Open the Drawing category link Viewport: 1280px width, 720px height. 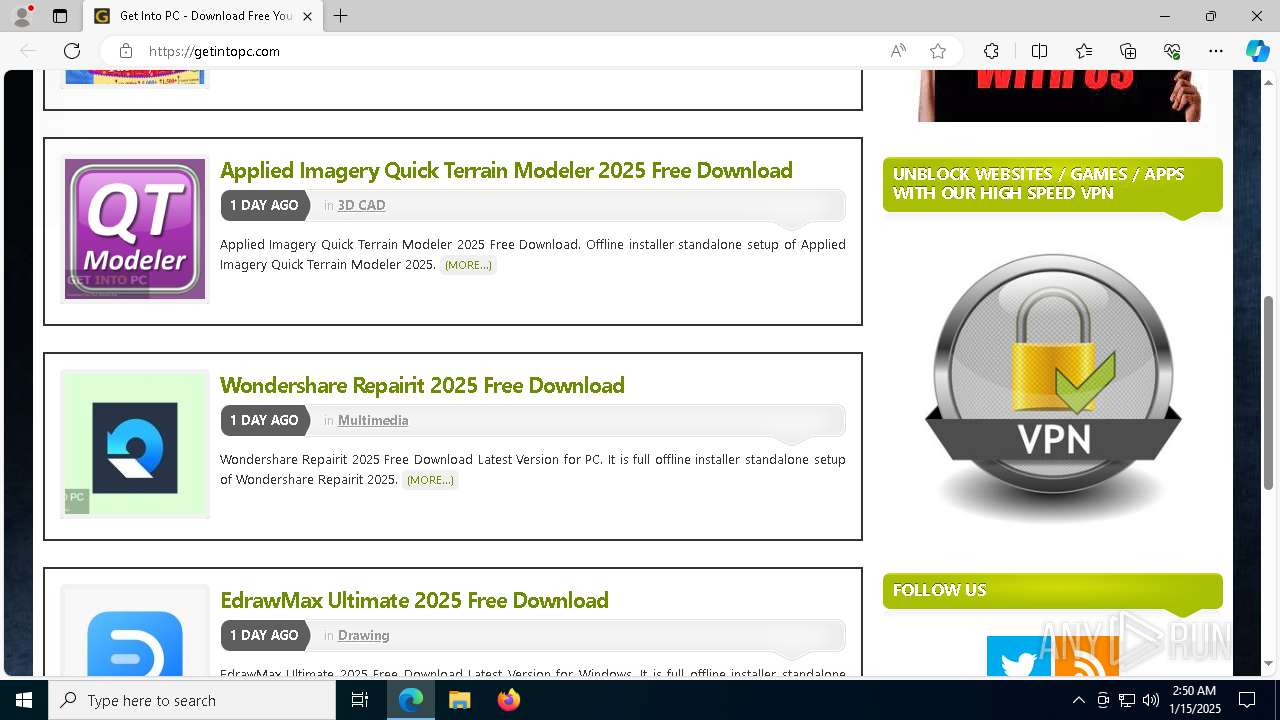[x=363, y=635]
